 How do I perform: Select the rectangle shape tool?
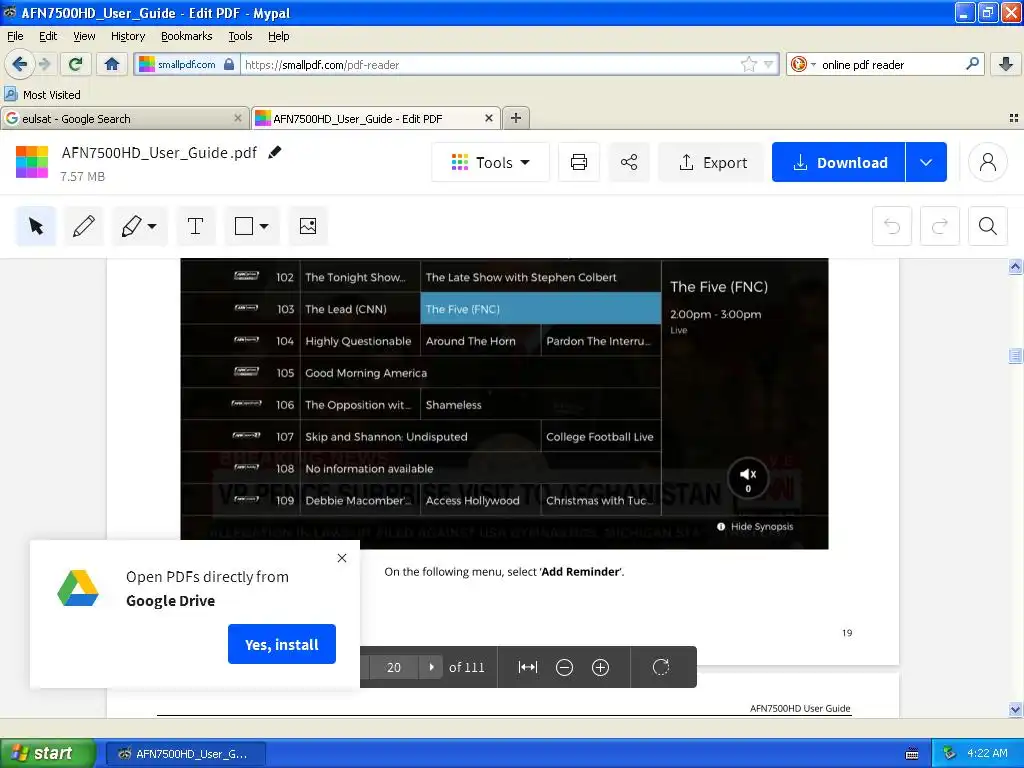click(244, 227)
